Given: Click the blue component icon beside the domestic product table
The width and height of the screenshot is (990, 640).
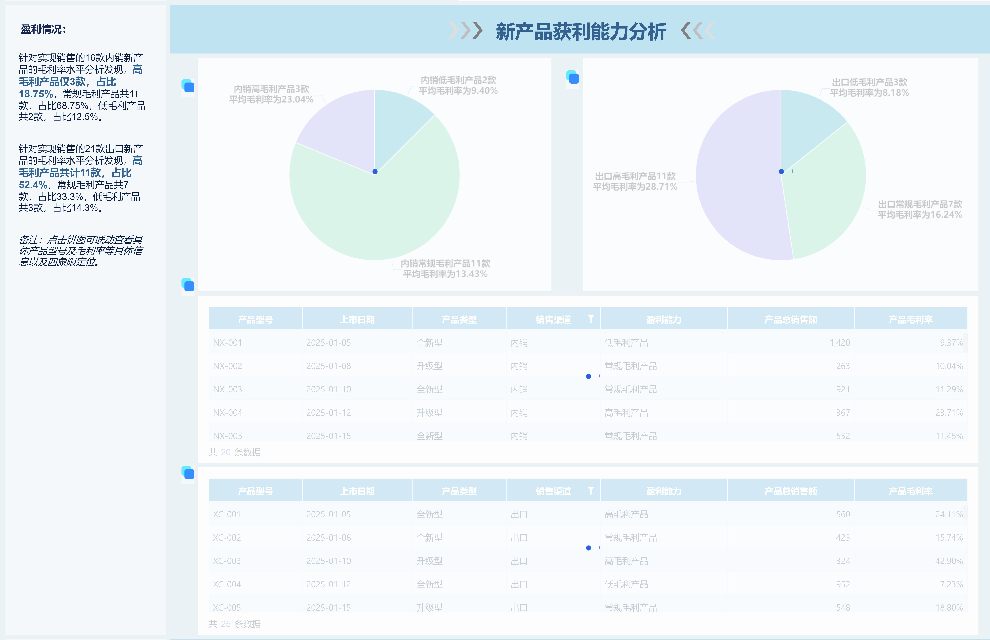Looking at the screenshot, I should coord(187,286).
